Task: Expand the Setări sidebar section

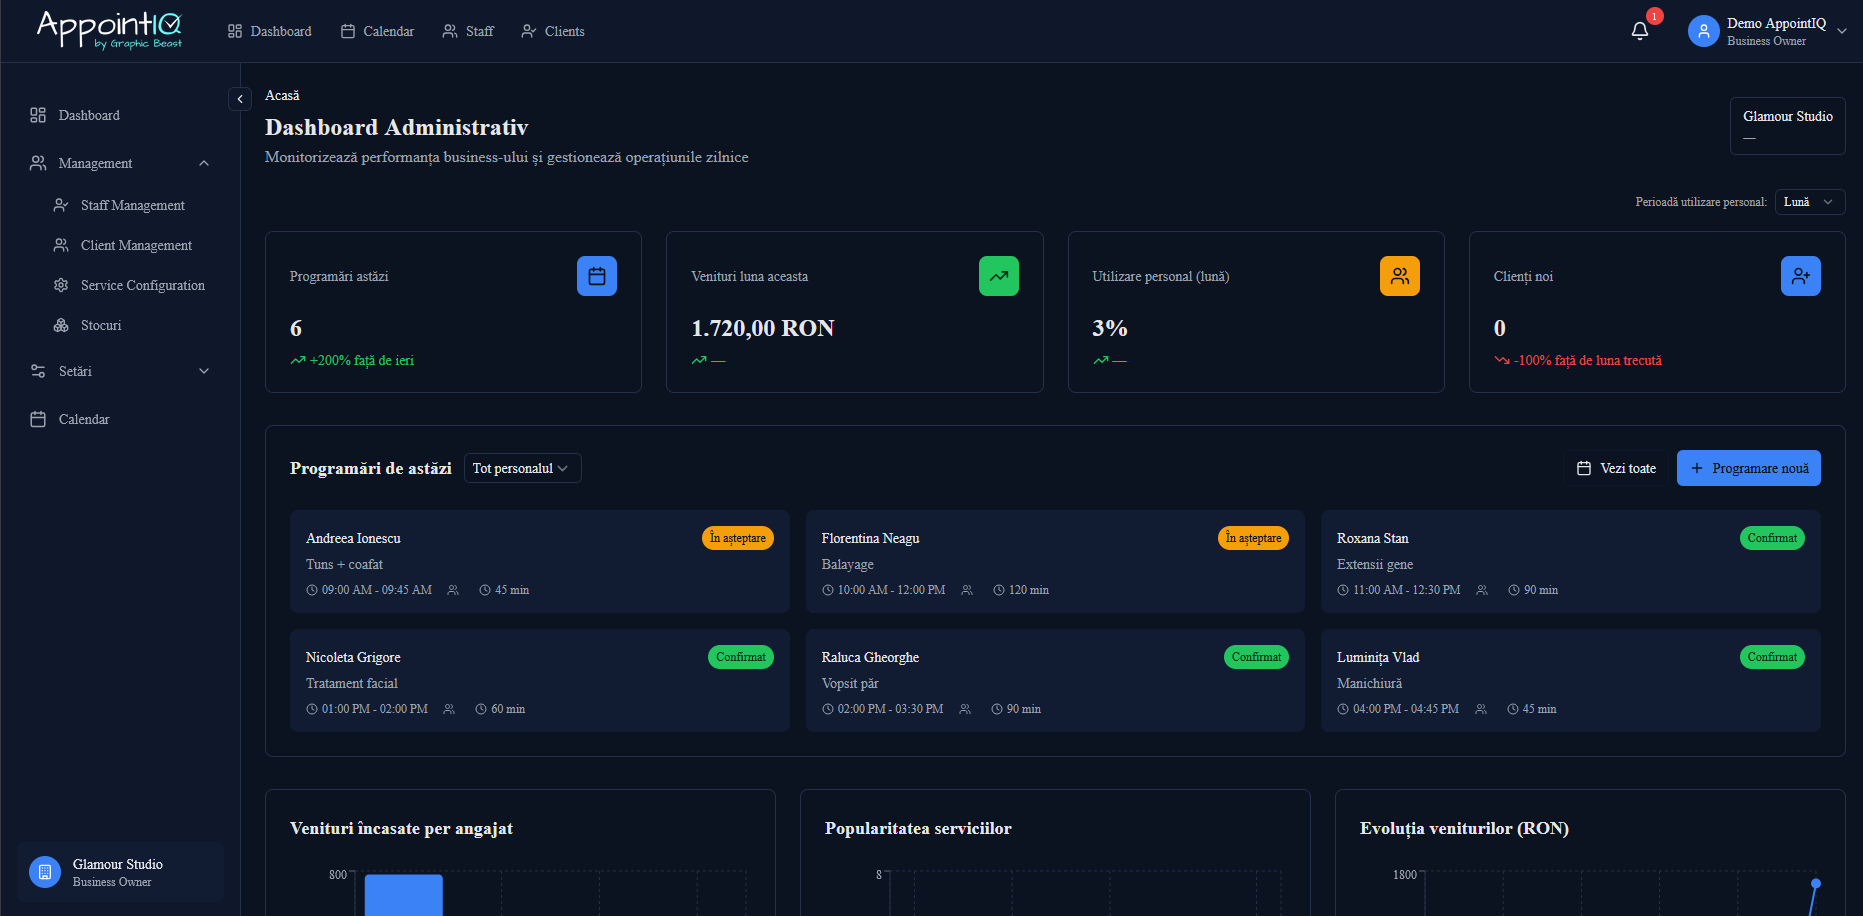Action: [204, 371]
